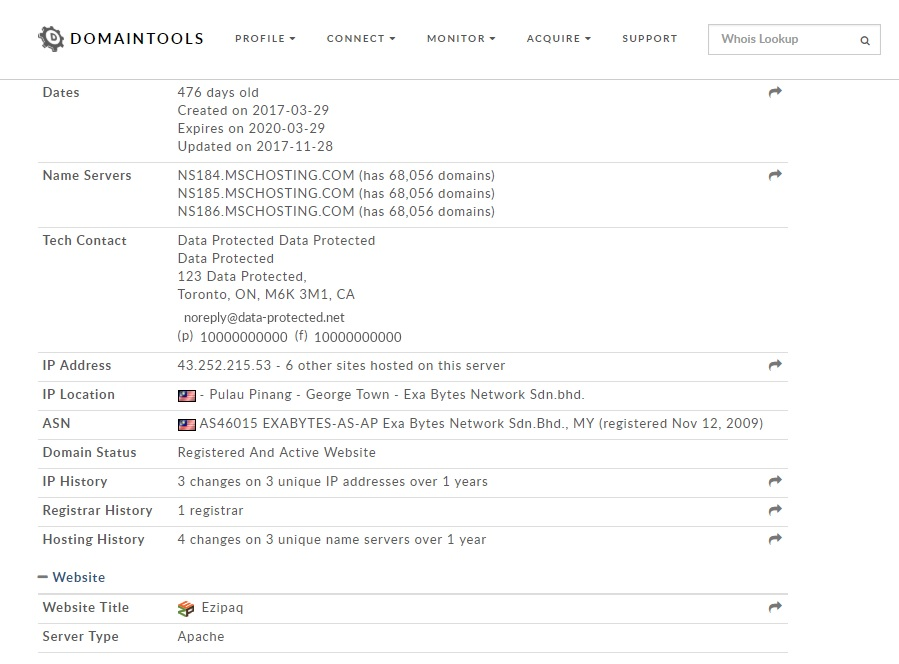The image size is (899, 664).
Task: Click the '123 Data Protected,' address line
Action: pos(242,276)
